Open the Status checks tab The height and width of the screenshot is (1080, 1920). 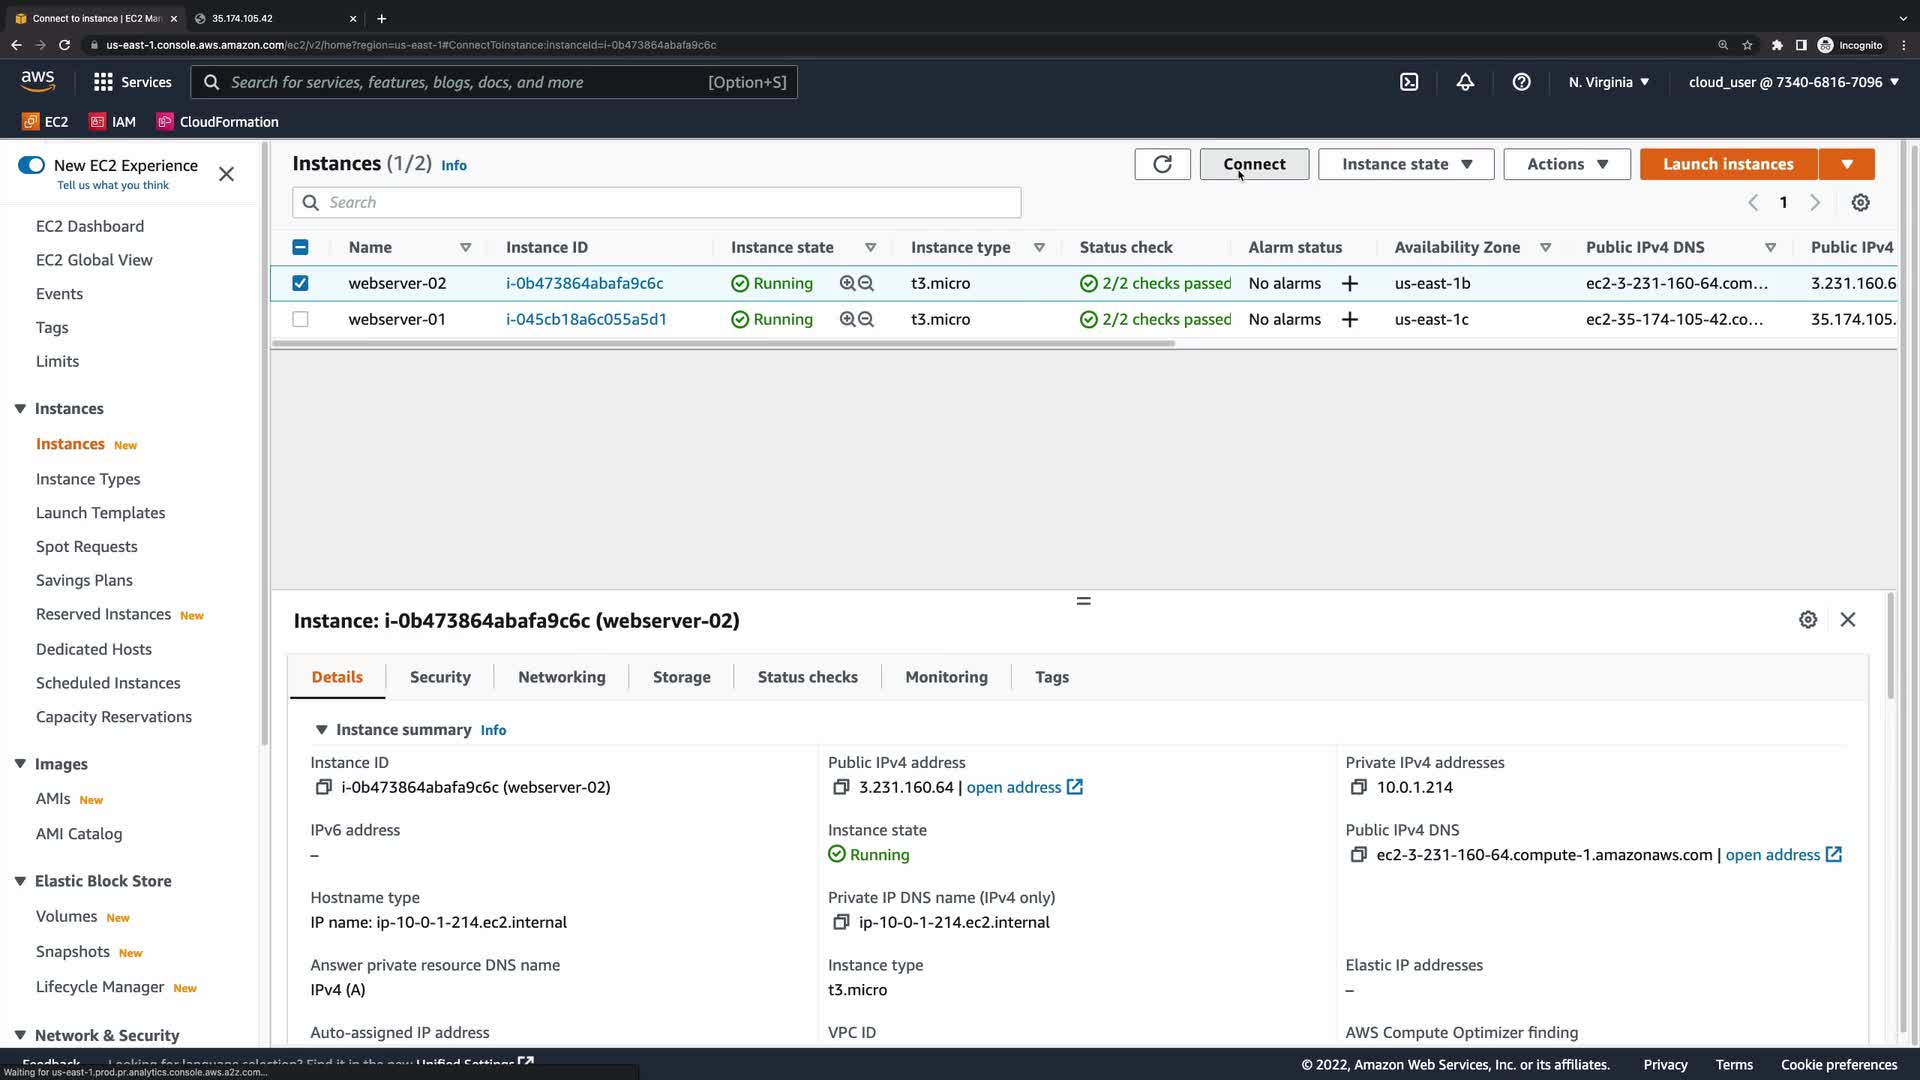pos(807,677)
